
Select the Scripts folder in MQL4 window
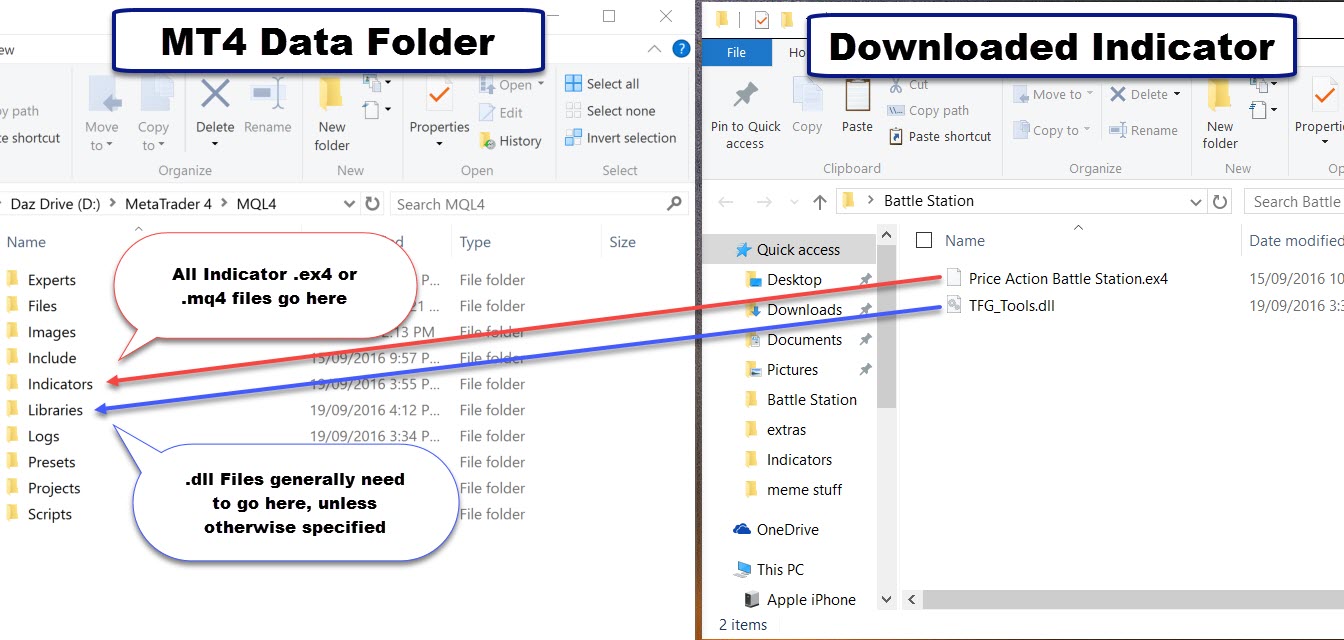[x=49, y=514]
